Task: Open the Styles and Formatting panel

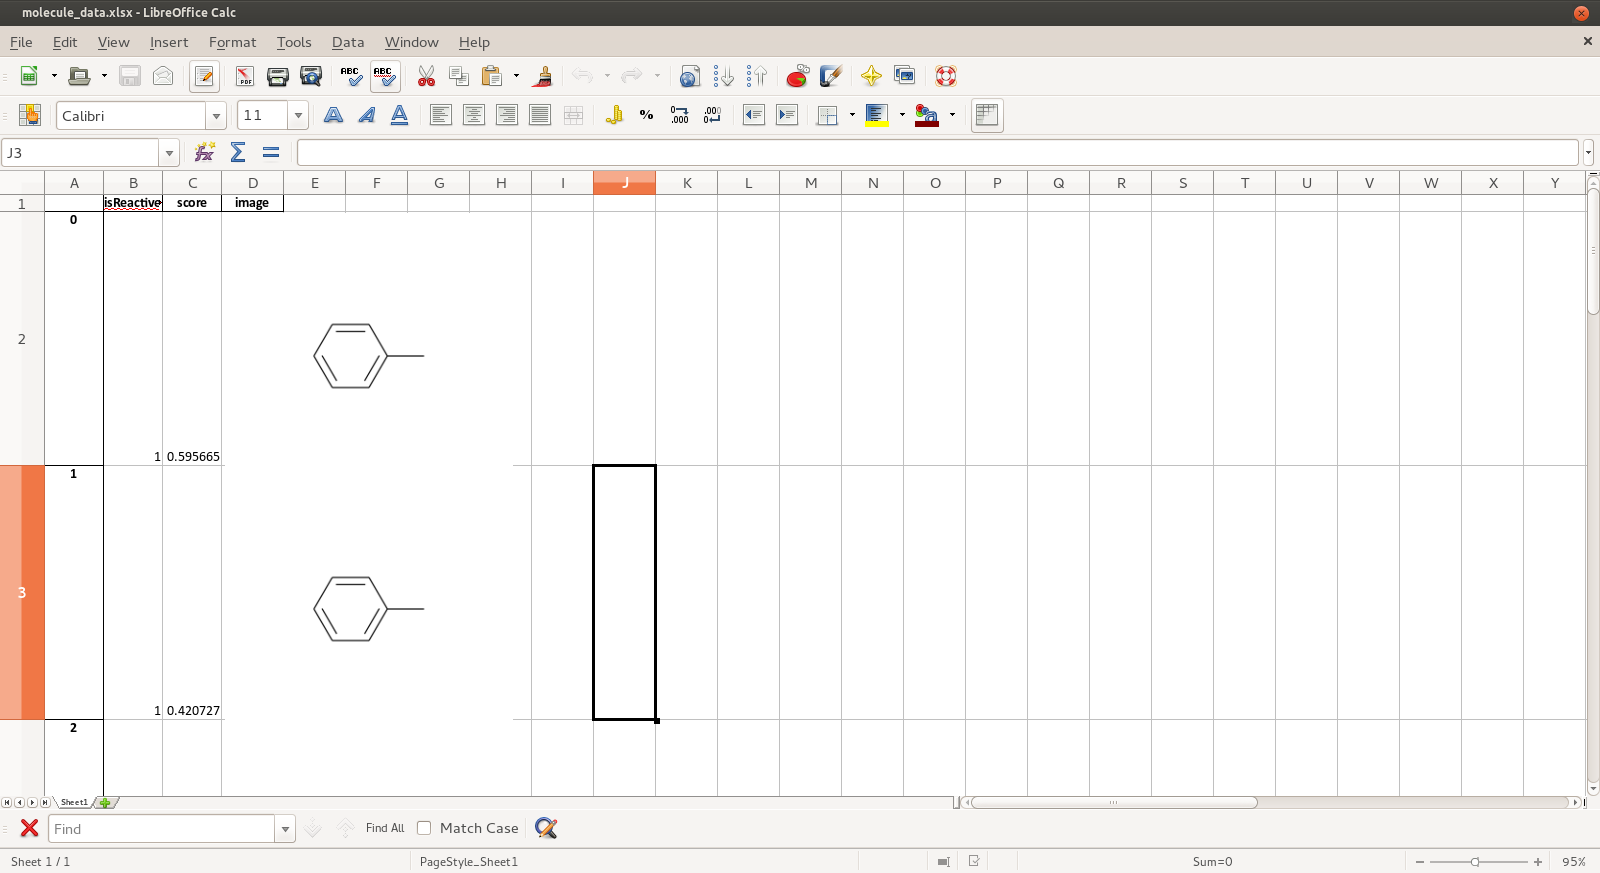Action: (x=29, y=115)
